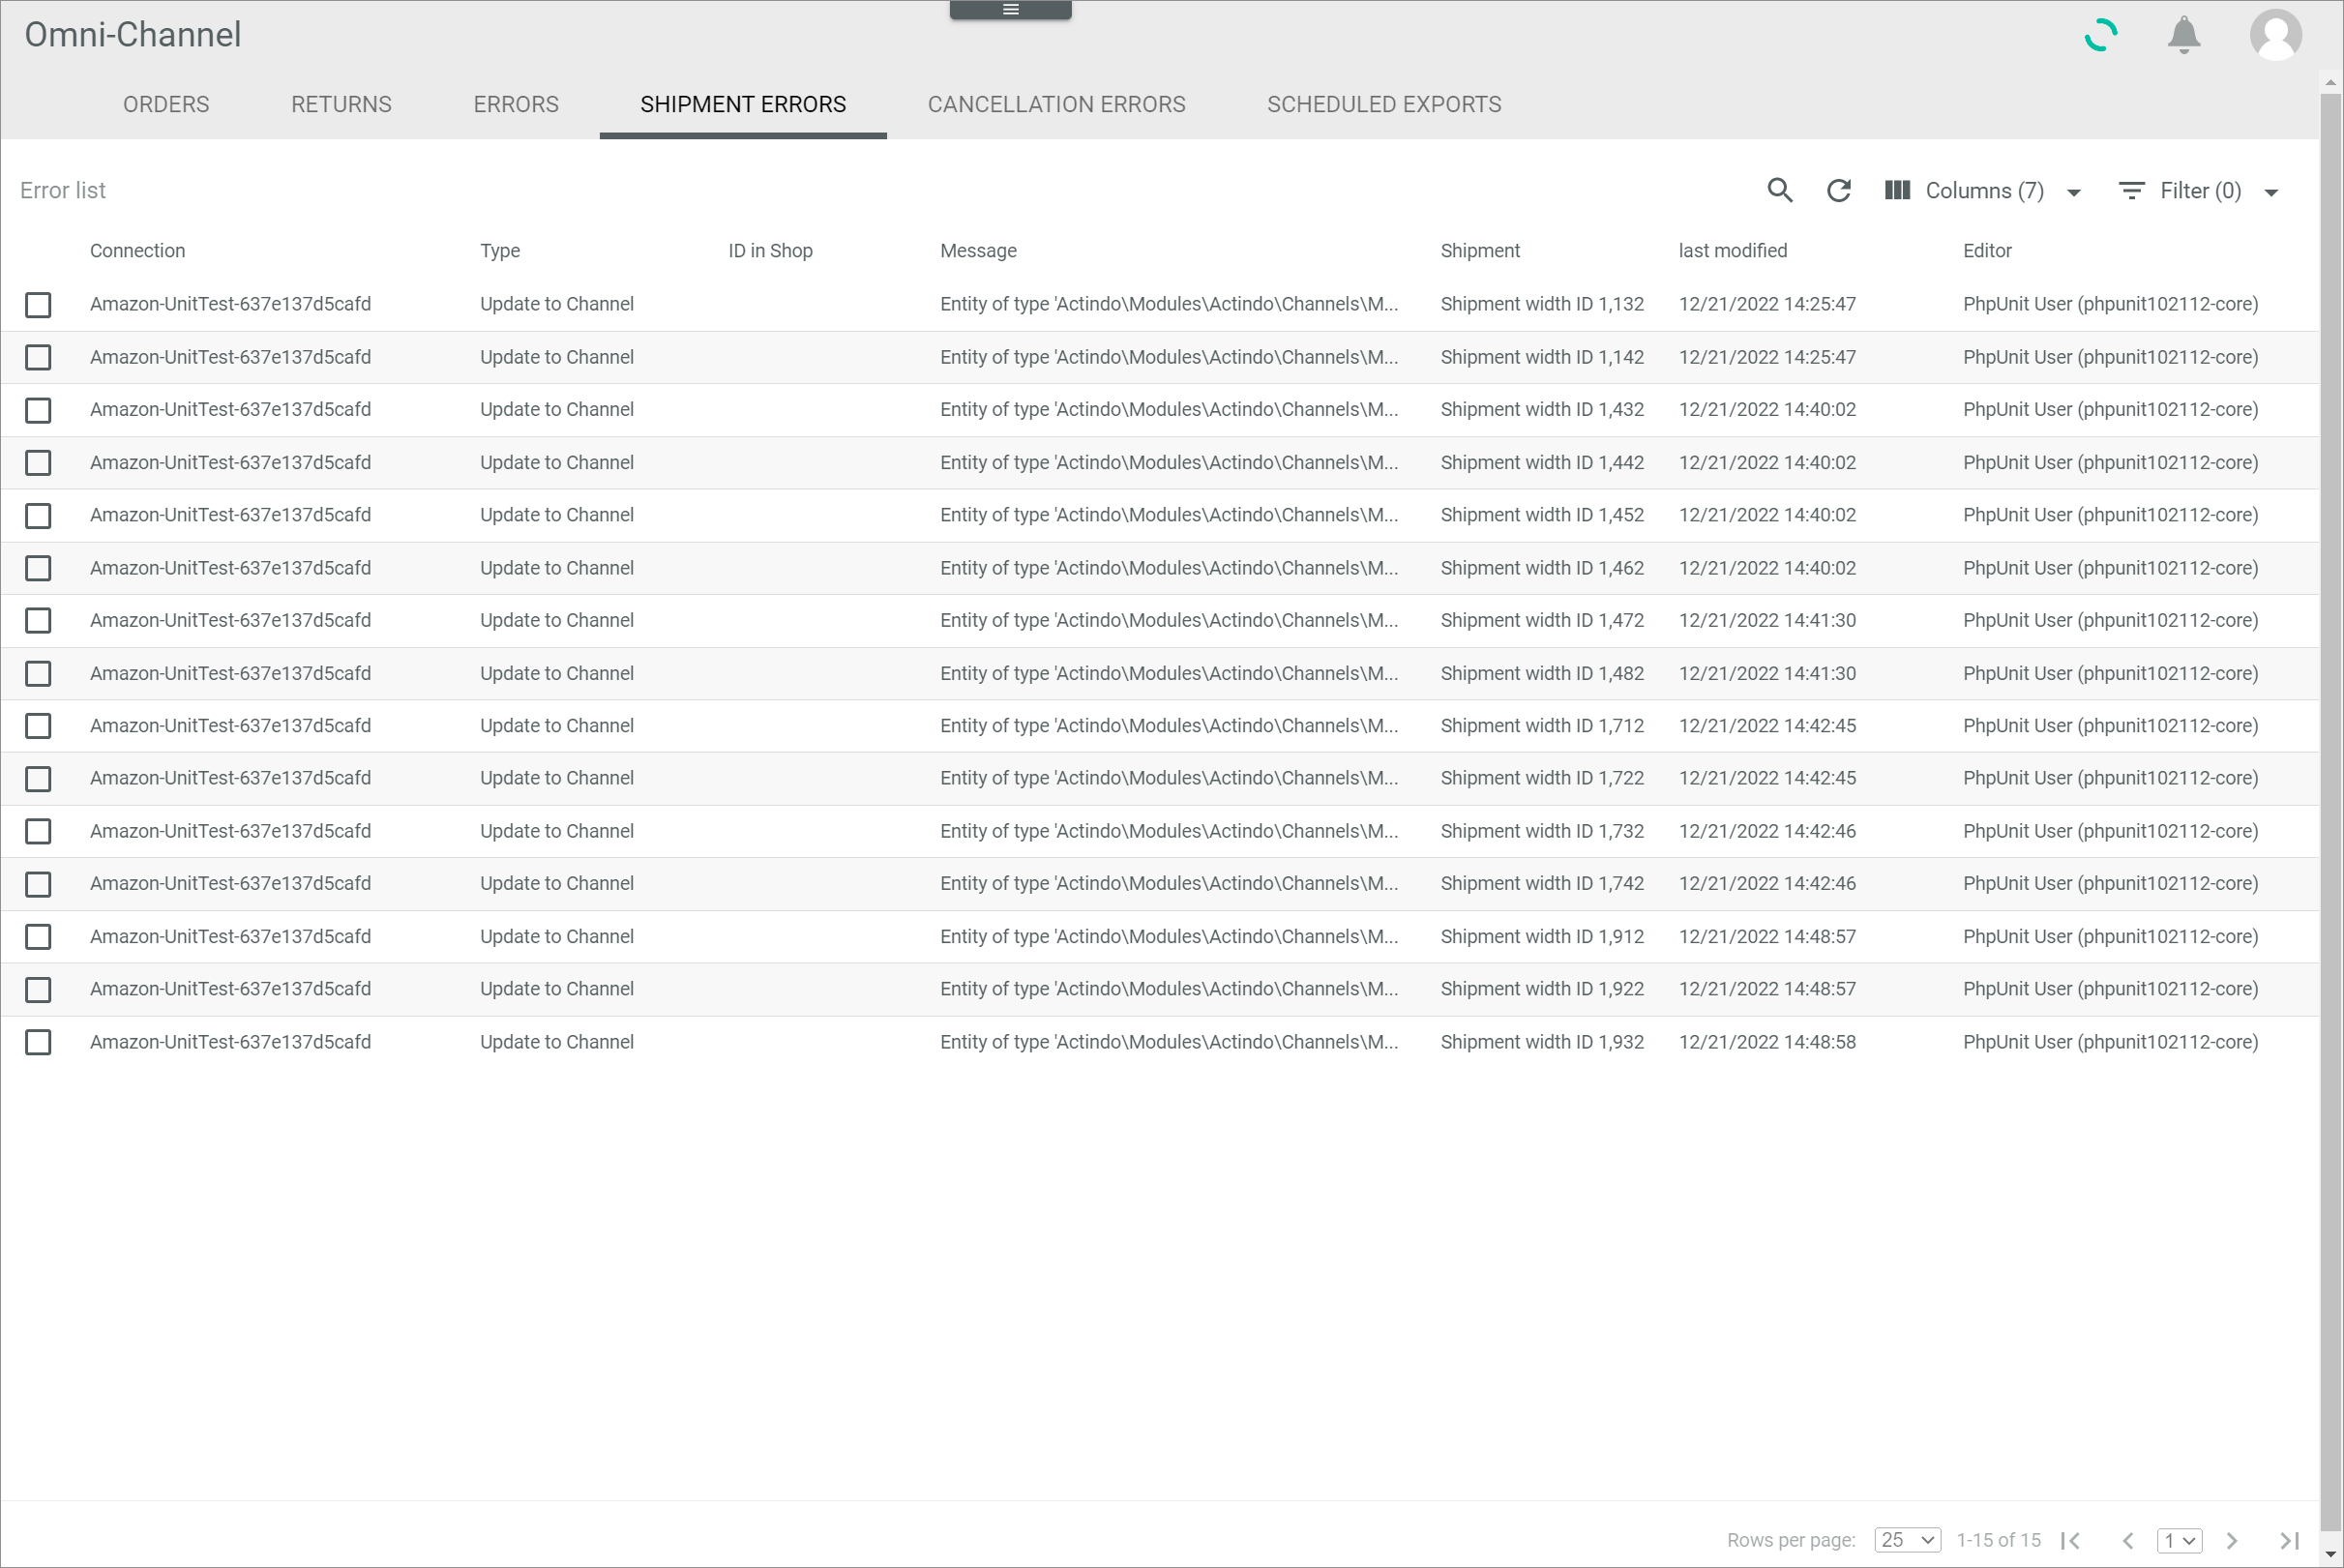Click the filter lines icon
Viewport: 2344px width, 1568px height.
[x=2131, y=190]
